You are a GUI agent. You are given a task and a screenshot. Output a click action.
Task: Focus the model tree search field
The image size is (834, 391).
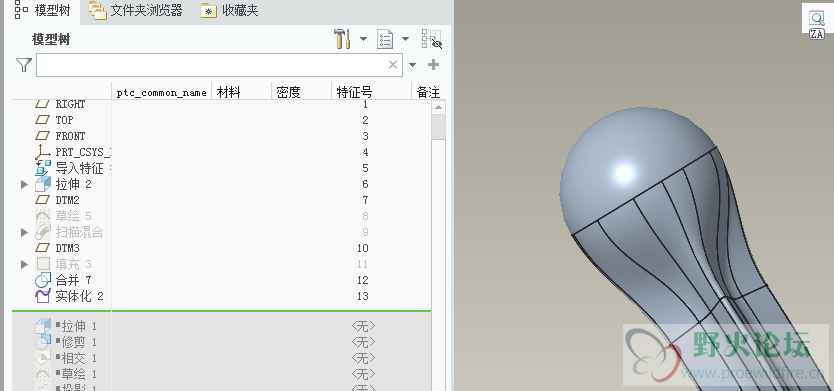(x=219, y=65)
